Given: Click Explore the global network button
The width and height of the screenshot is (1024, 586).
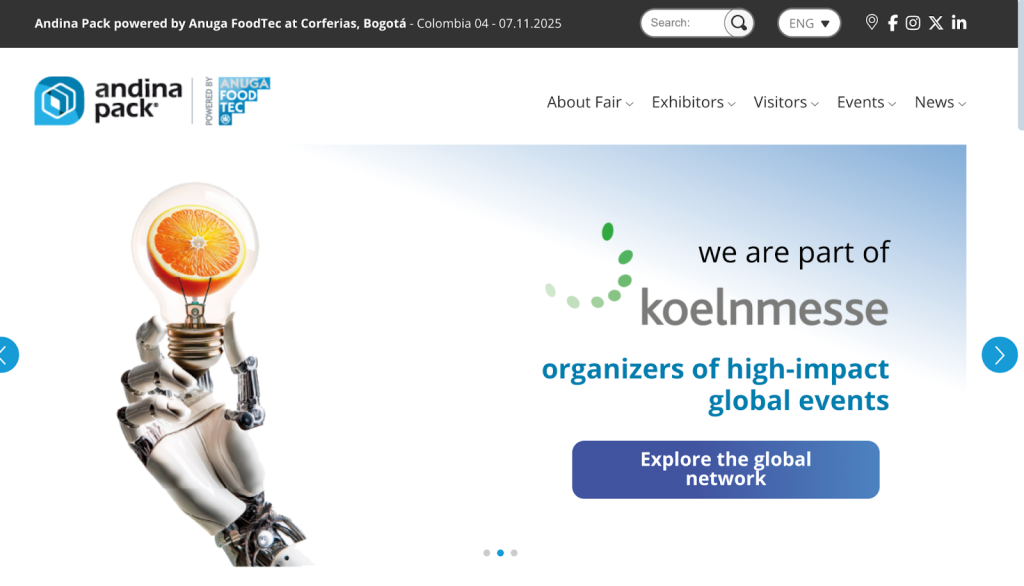Looking at the screenshot, I should 726,469.
